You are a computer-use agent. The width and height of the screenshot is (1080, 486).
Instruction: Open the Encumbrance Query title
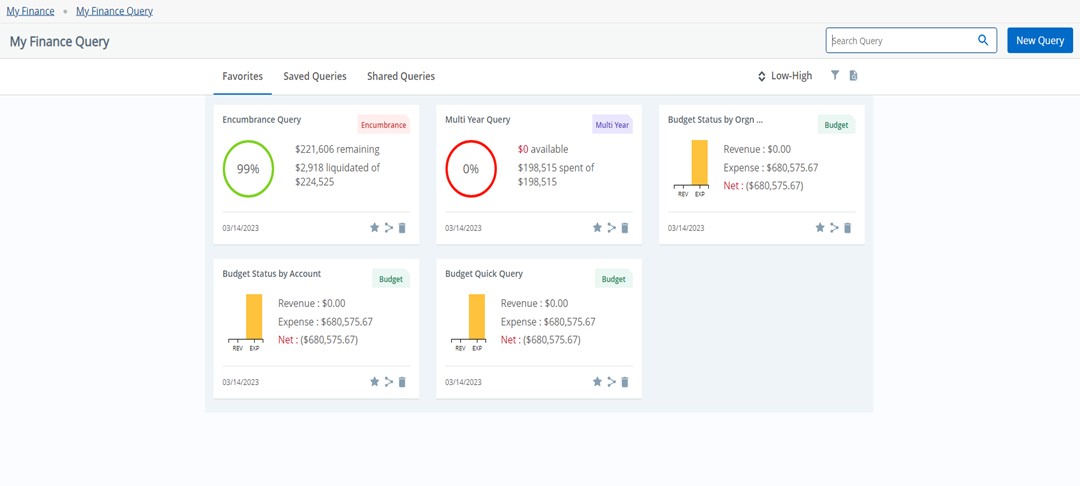coord(262,120)
